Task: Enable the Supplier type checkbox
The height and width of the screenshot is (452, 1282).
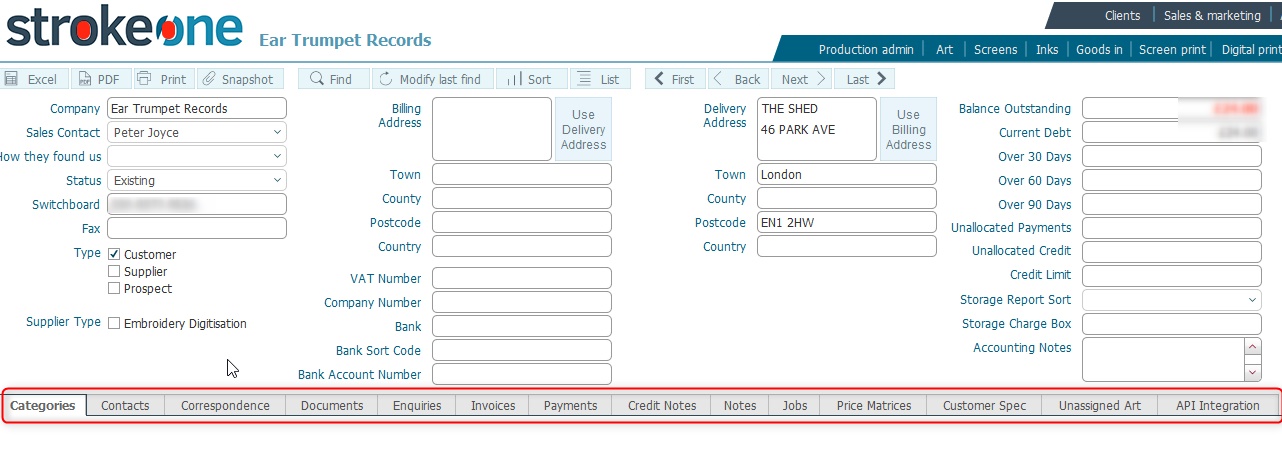Action: click(x=114, y=272)
